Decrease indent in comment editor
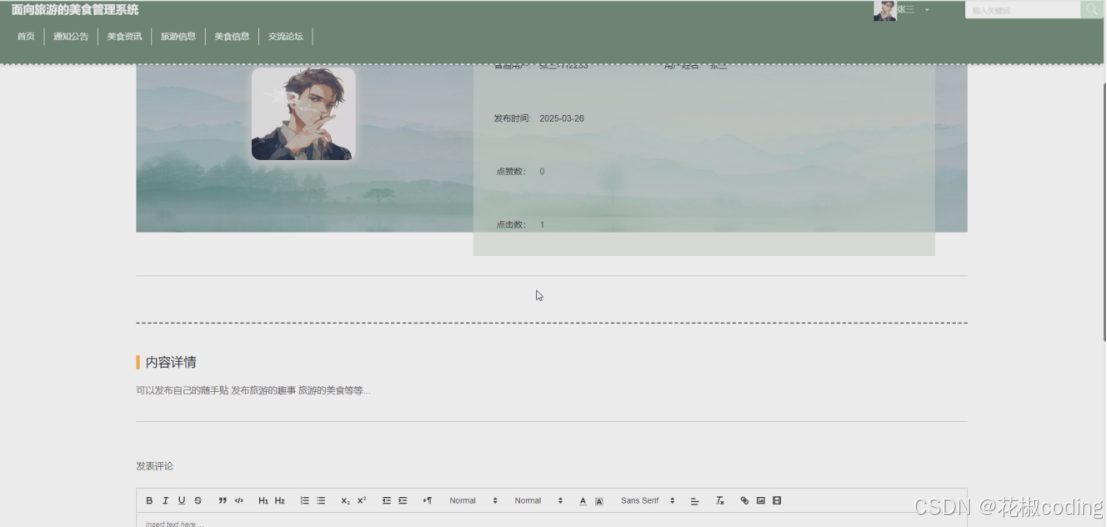Screen dimensions: 1107x527 pyautogui.click(x=386, y=500)
